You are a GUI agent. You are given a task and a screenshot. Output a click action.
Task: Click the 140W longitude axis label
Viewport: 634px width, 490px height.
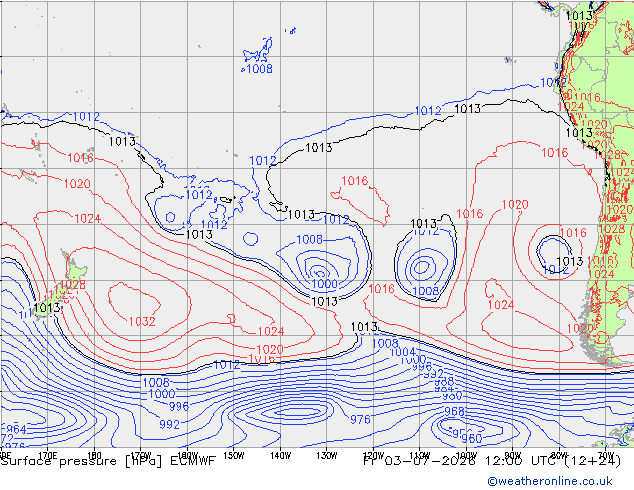pos(281,456)
